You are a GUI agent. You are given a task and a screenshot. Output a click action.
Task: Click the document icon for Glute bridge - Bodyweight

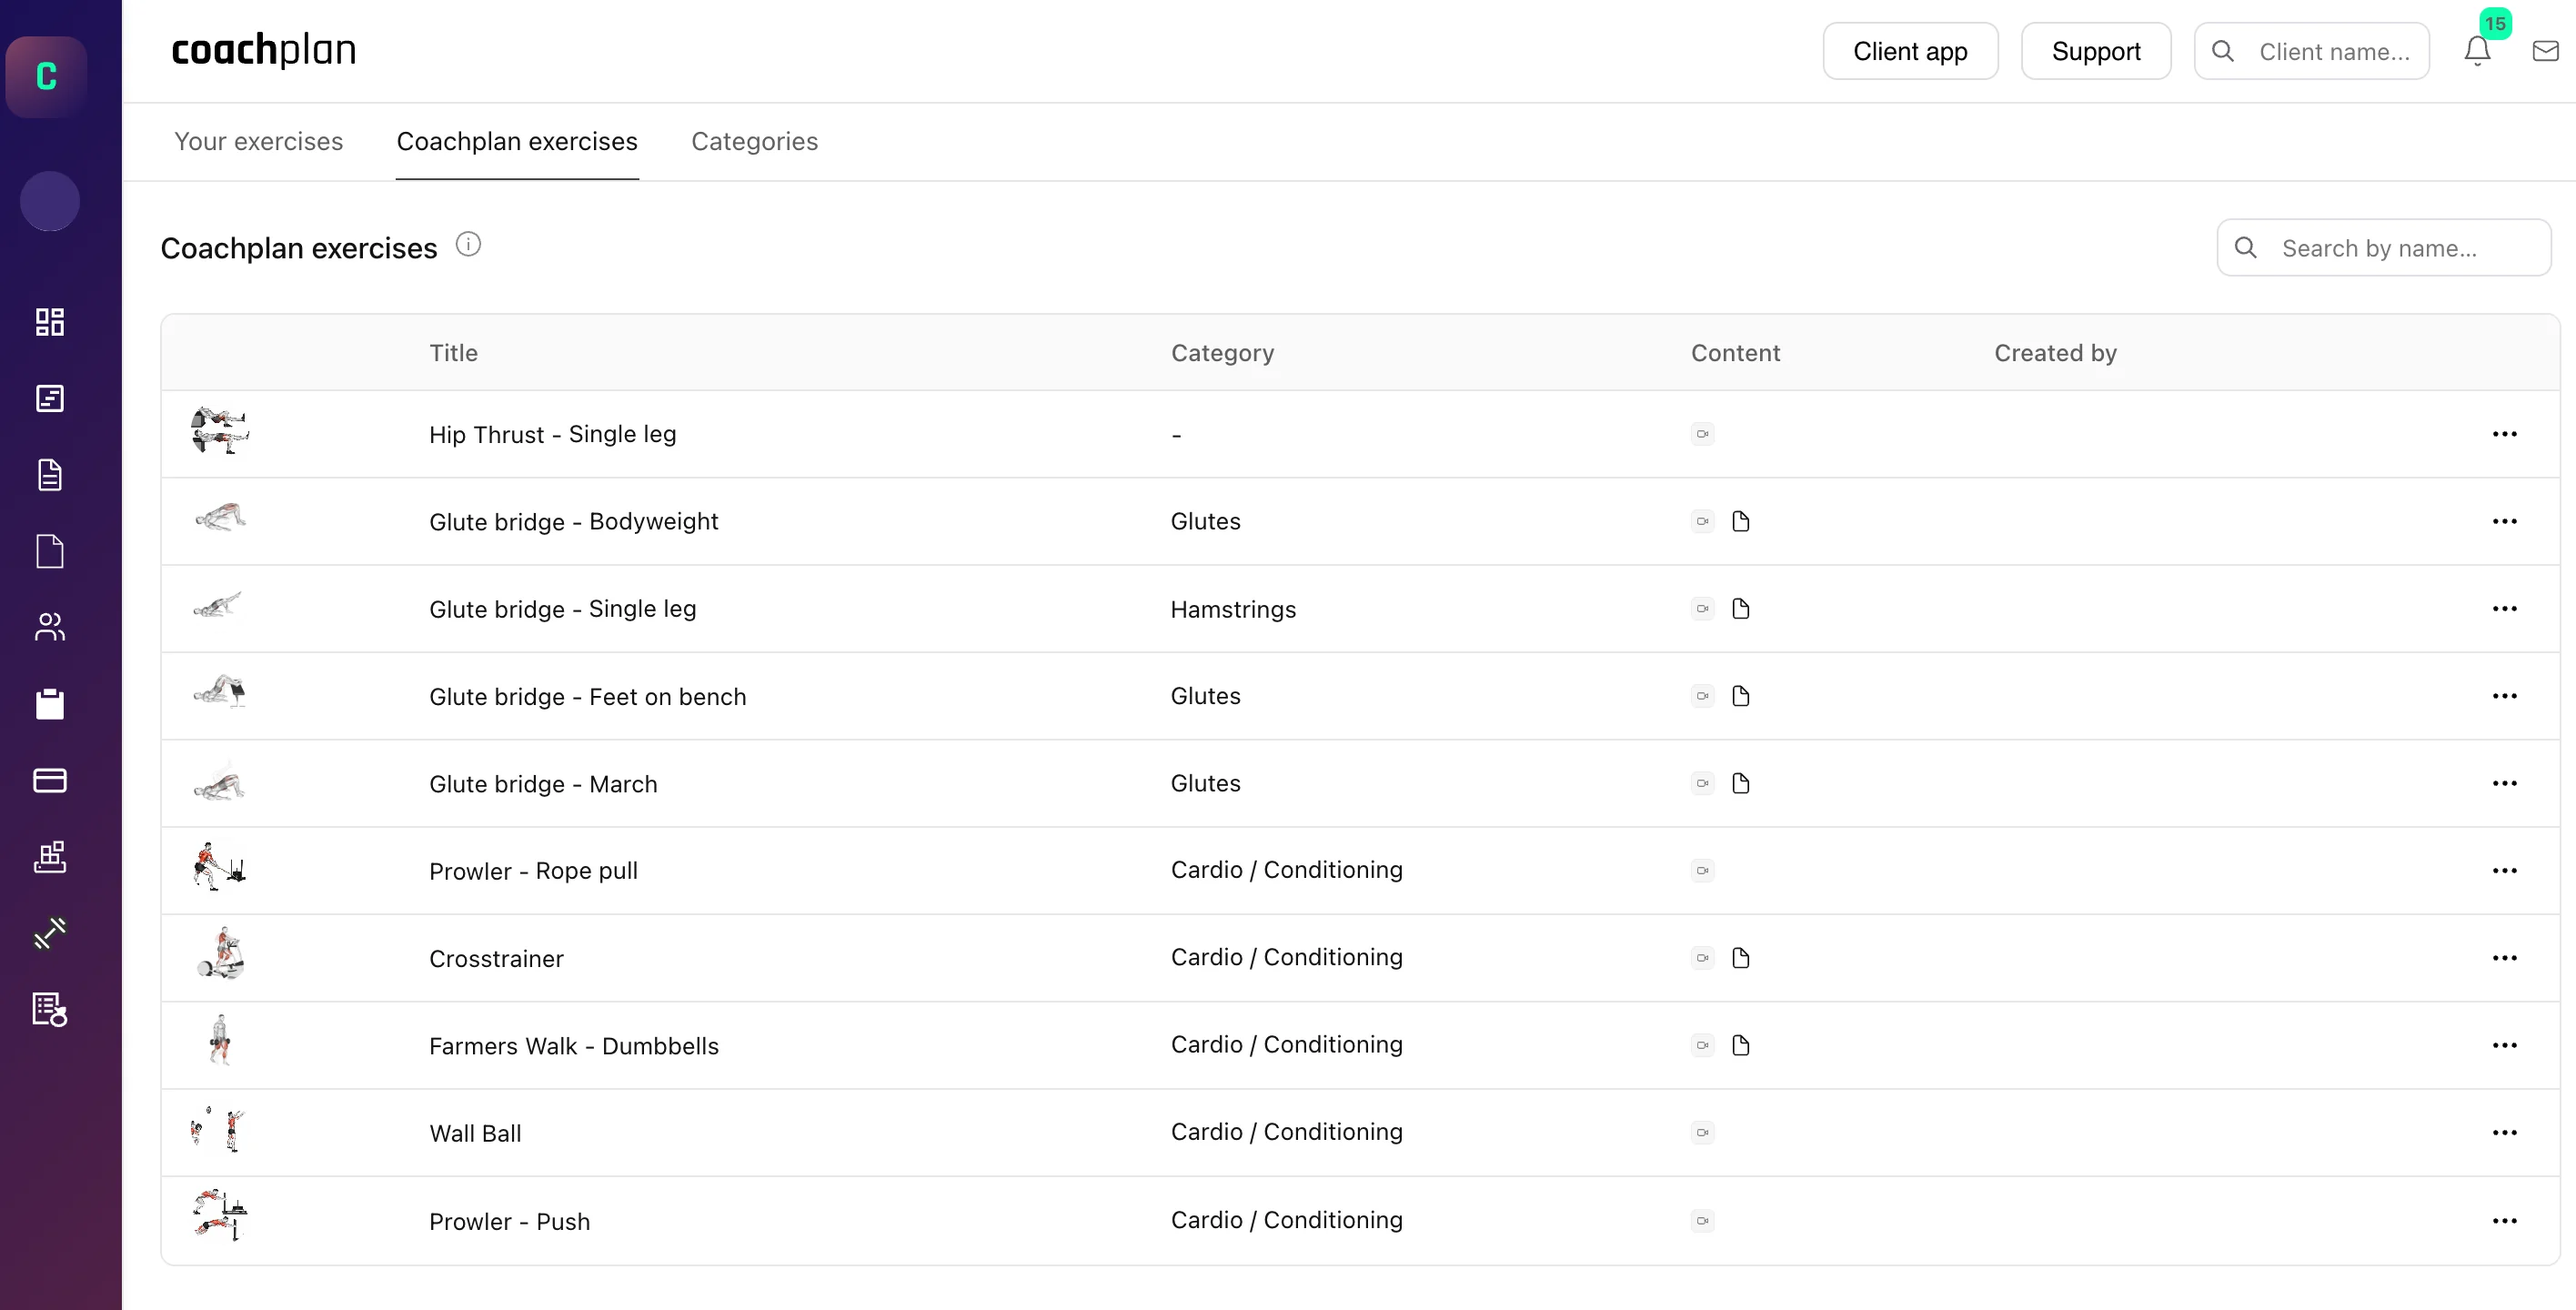1740,521
